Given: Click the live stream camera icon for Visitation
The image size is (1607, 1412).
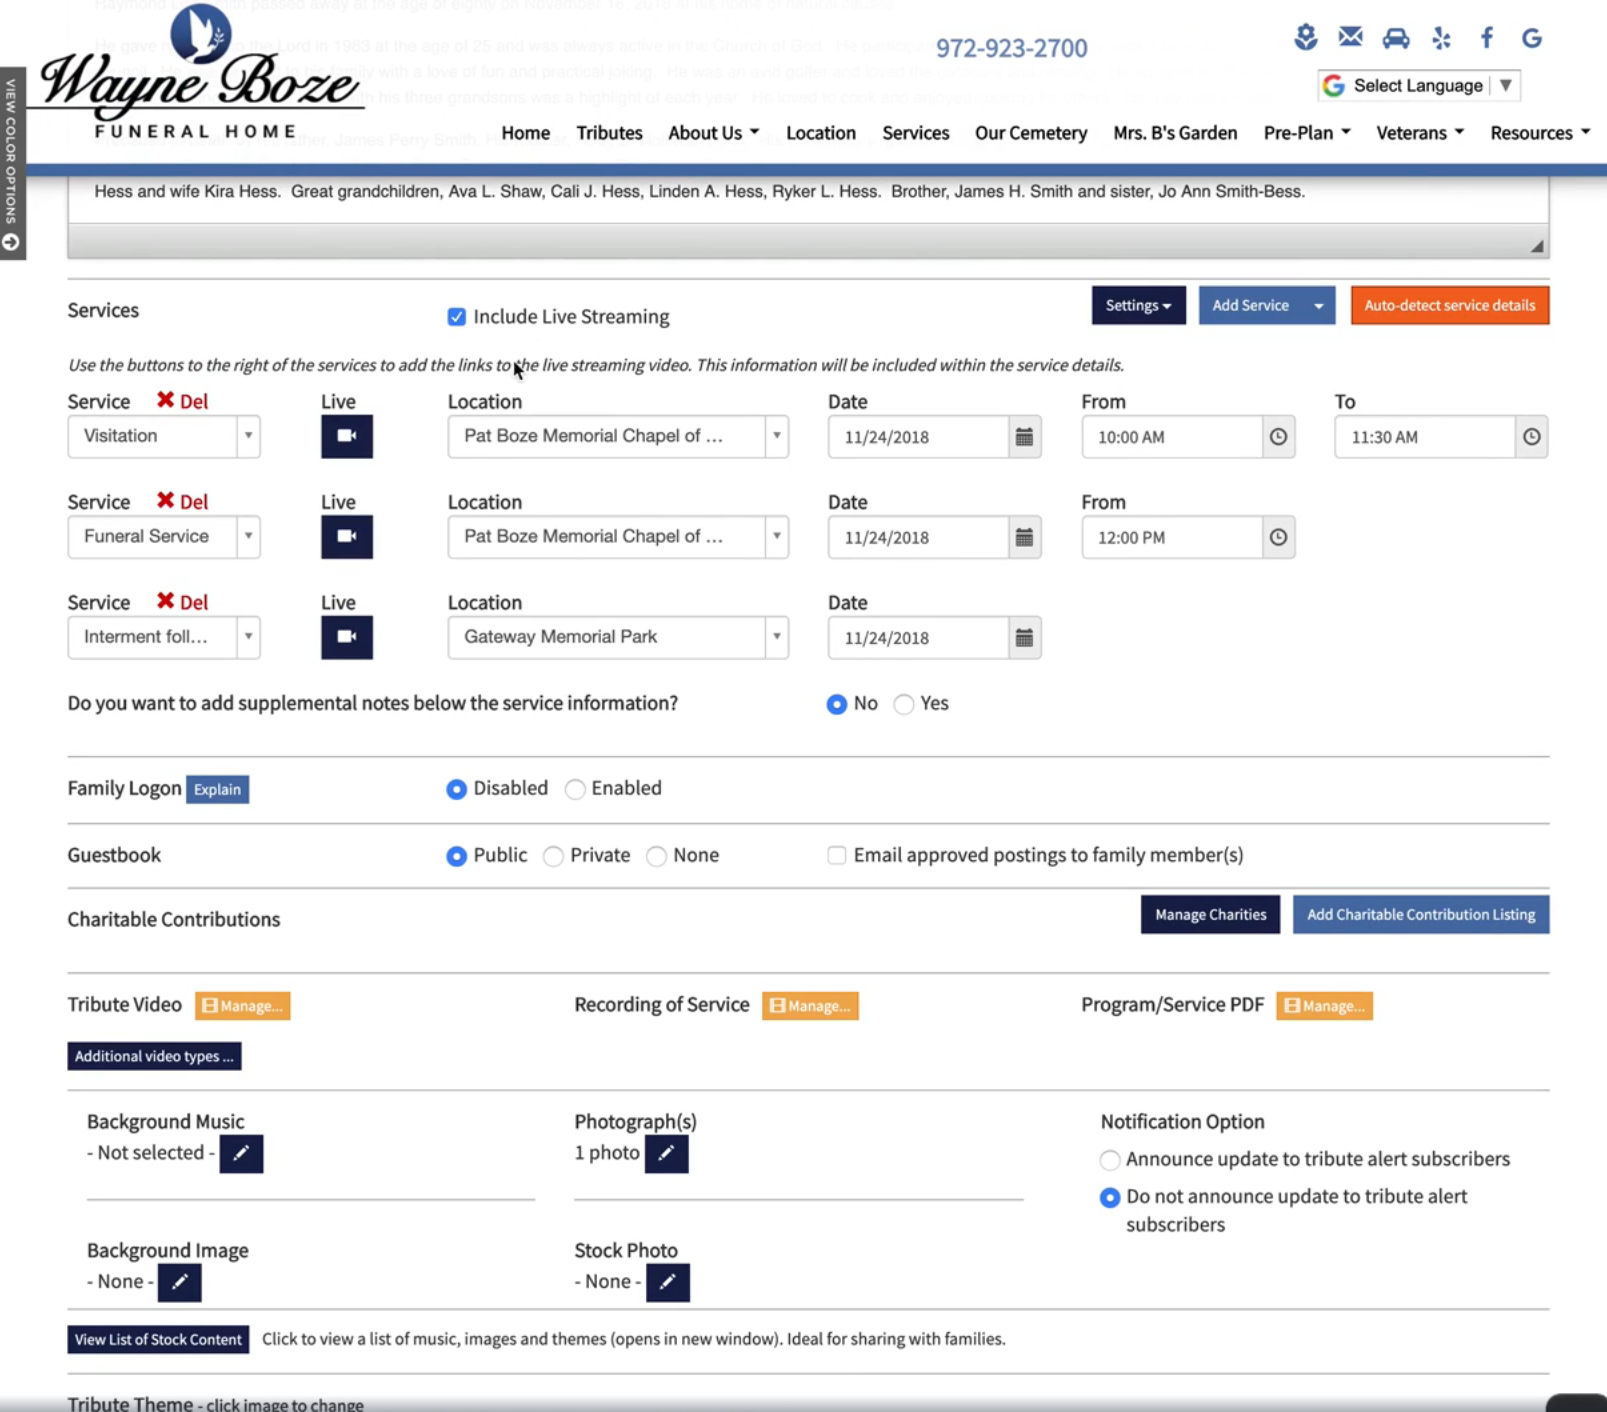Looking at the screenshot, I should (x=346, y=436).
